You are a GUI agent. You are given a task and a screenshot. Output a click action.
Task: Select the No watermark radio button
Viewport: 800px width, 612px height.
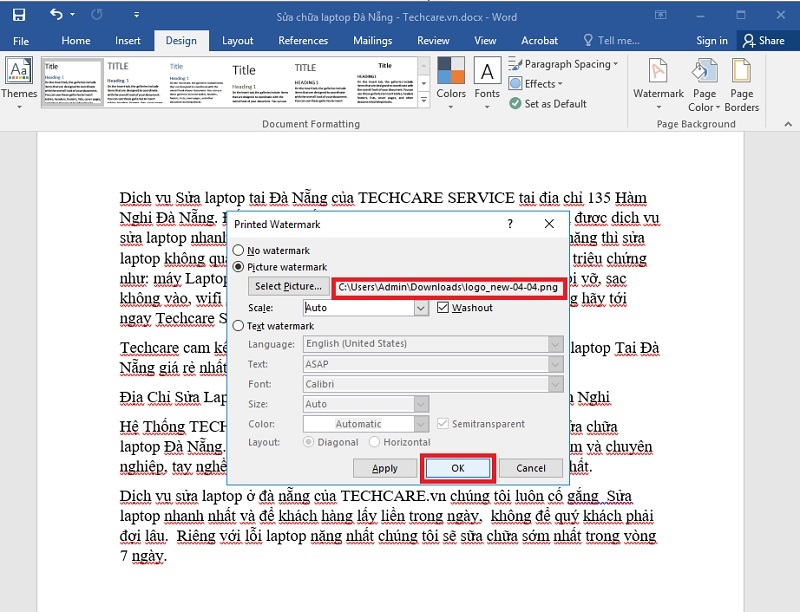coord(239,250)
